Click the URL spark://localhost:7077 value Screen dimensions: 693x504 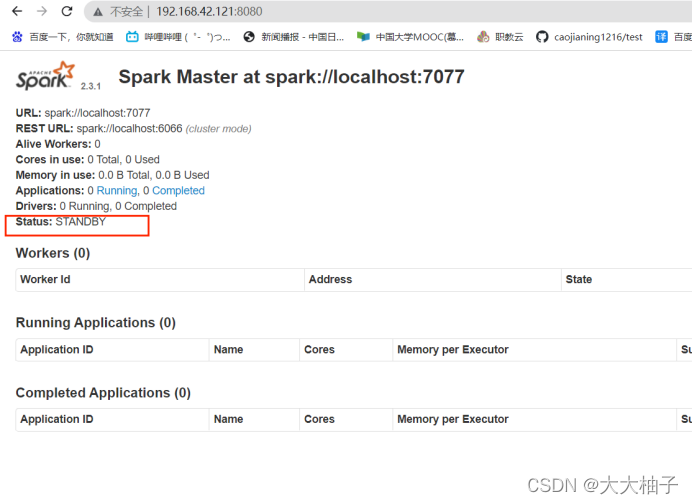pyautogui.click(x=97, y=113)
